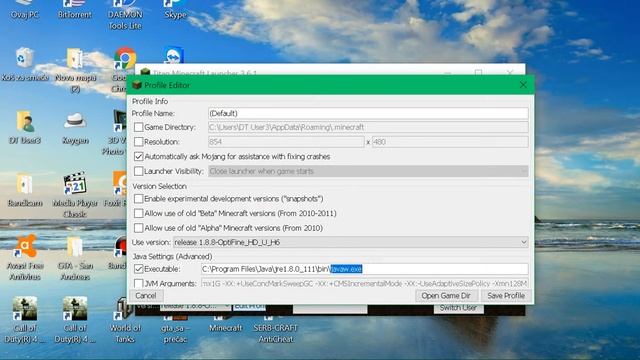Image resolution: width=640 pixels, height=360 pixels.
Task: Allow old Alpha Minecraft versions checkbox
Action: pyautogui.click(x=138, y=228)
